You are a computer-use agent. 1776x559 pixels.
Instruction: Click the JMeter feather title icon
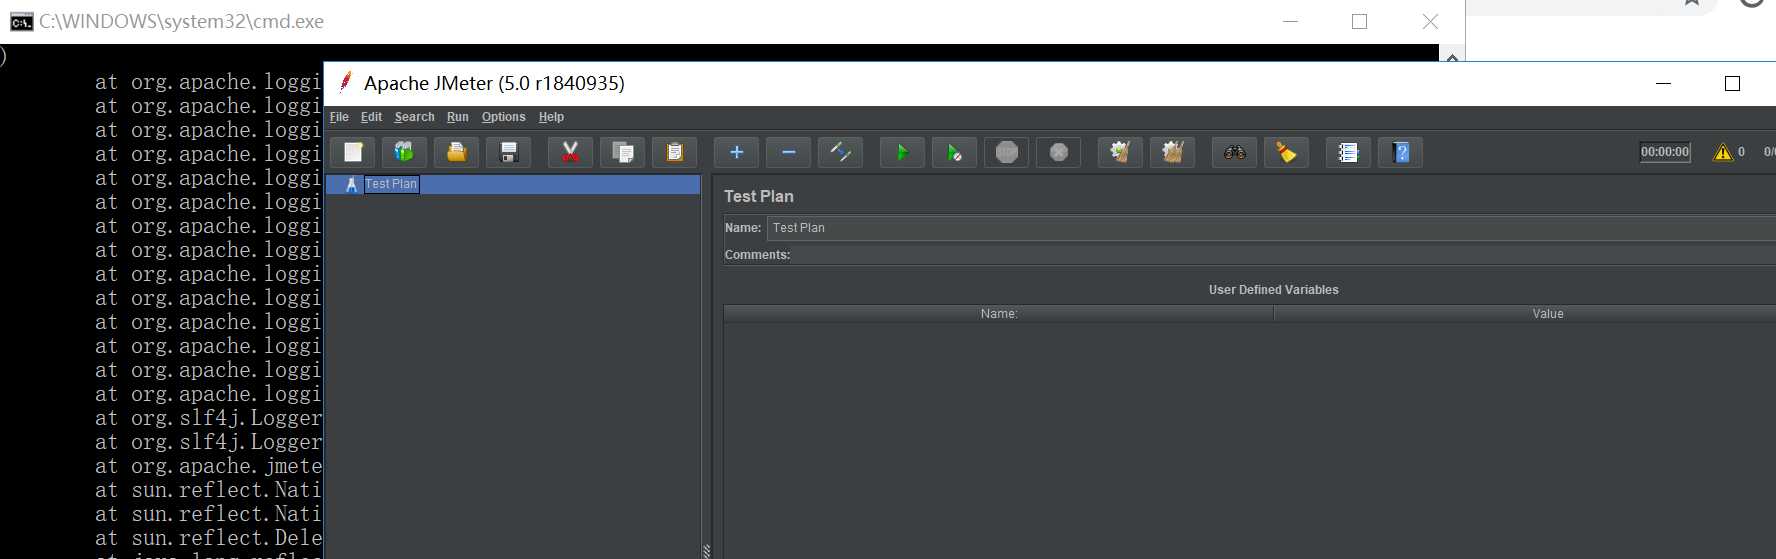345,82
